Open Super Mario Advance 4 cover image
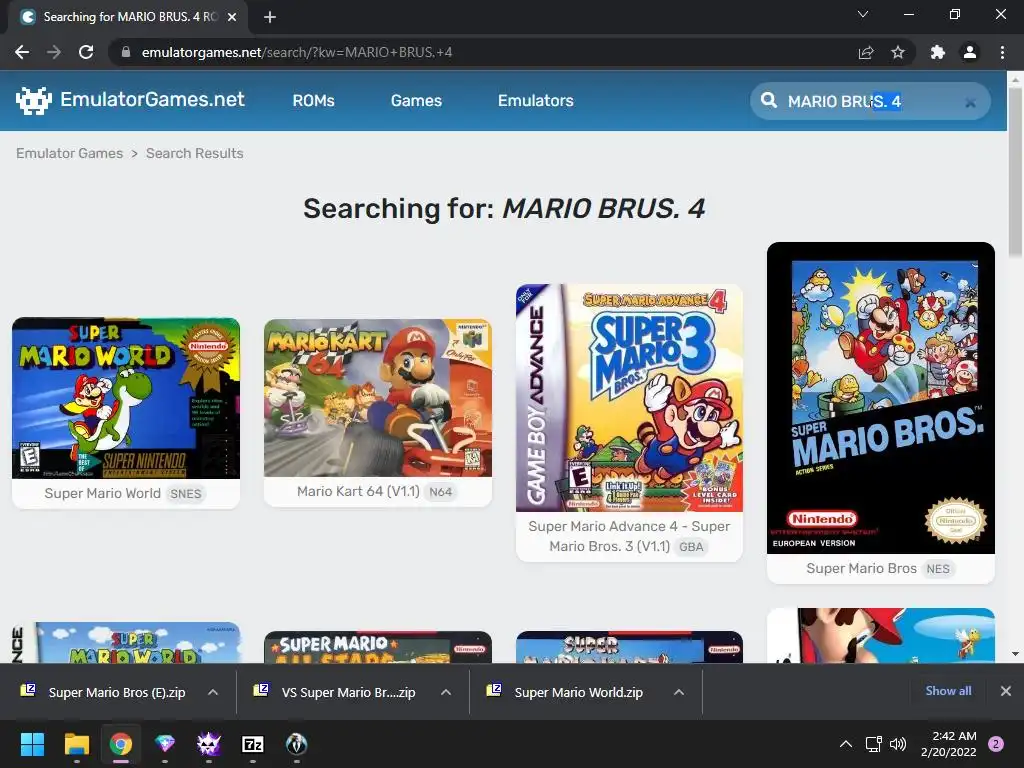1024x768 pixels. [630, 398]
